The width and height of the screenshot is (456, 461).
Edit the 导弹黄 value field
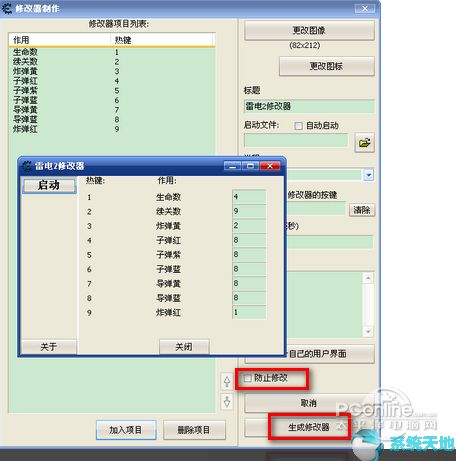pyautogui.click(x=249, y=283)
